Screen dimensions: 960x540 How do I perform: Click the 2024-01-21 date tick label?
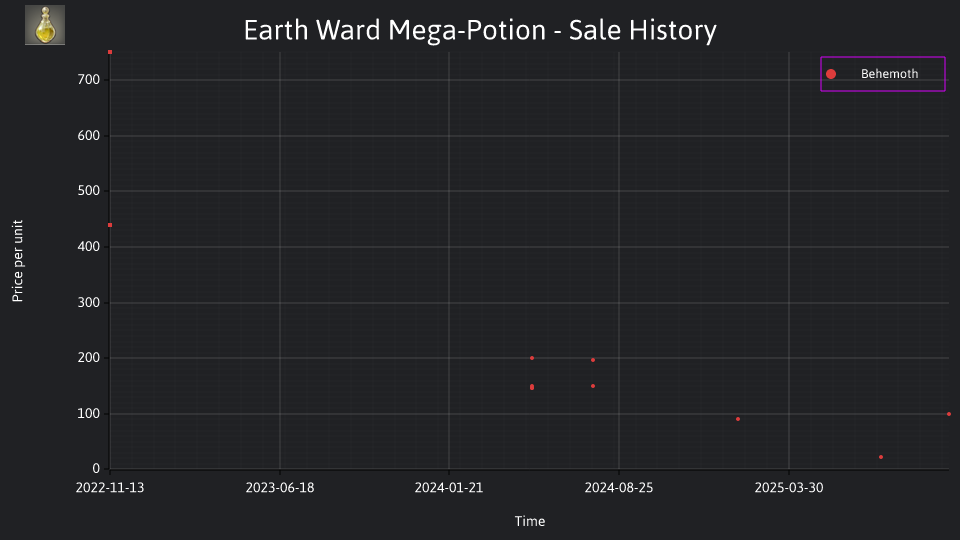(449, 488)
